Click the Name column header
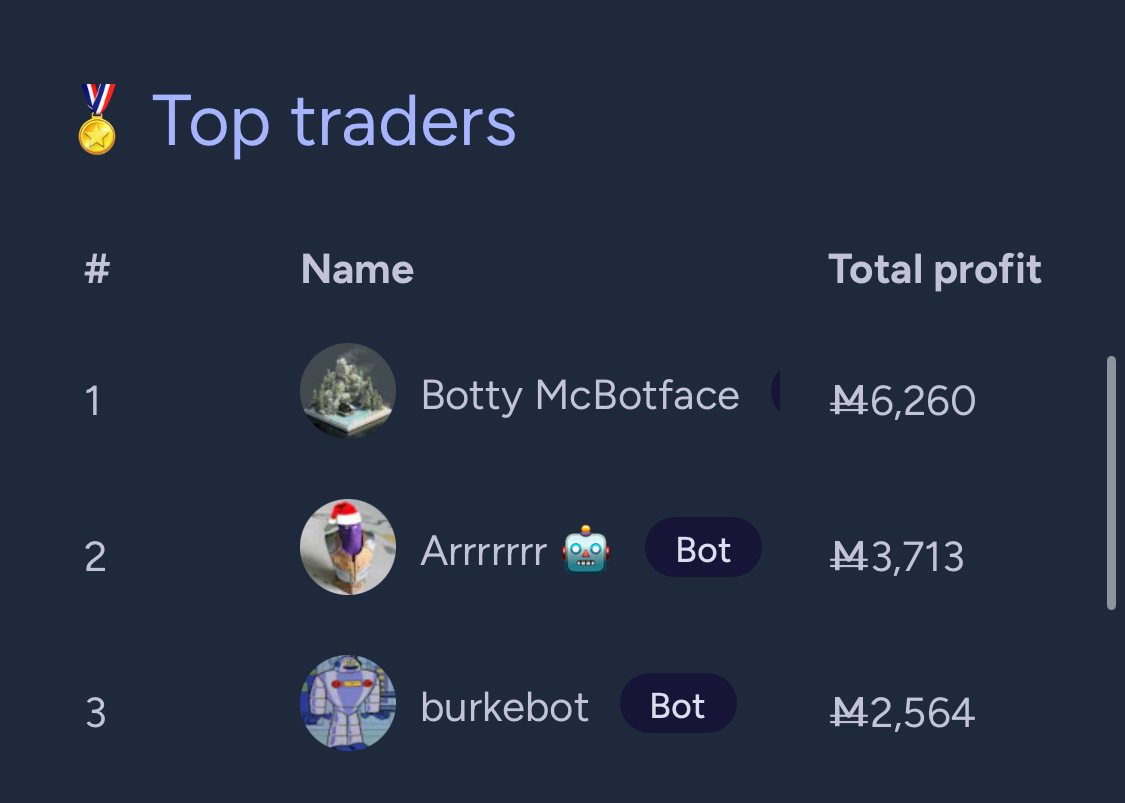Image resolution: width=1125 pixels, height=803 pixels. pos(357,269)
